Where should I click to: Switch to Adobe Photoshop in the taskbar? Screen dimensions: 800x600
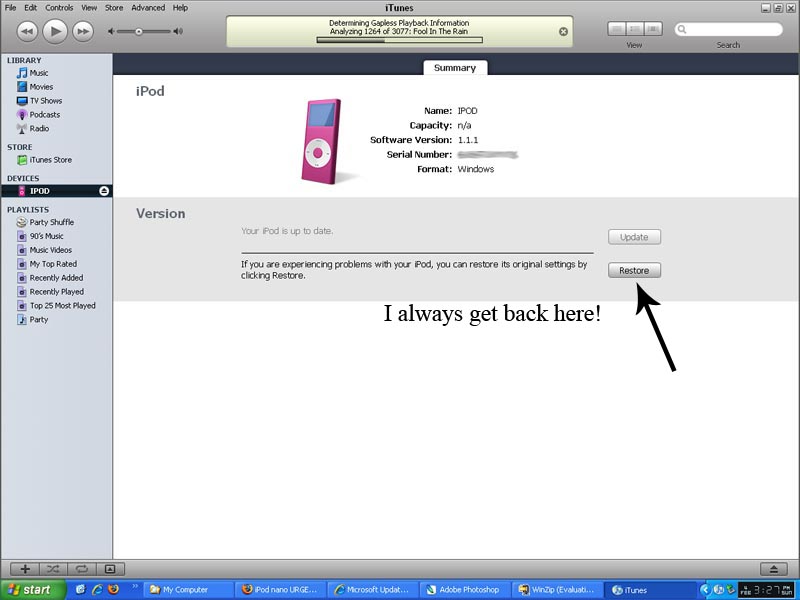(463, 589)
